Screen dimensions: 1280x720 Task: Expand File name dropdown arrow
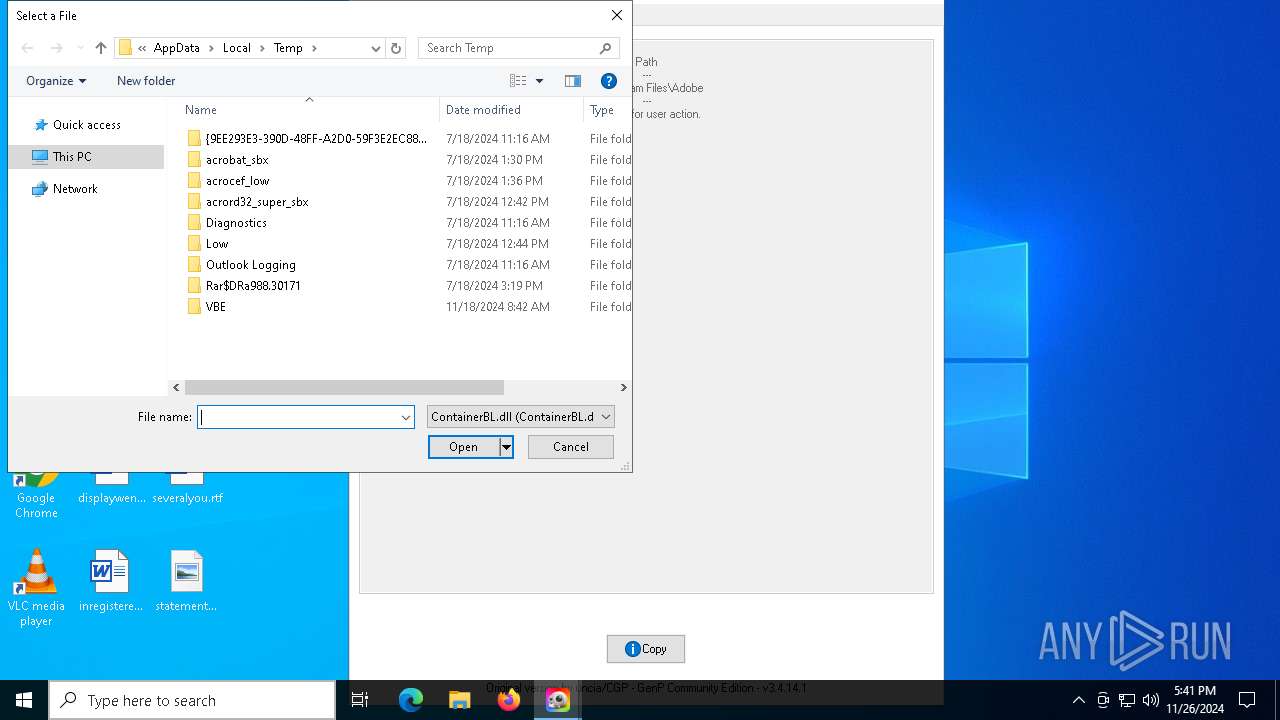[x=406, y=417]
